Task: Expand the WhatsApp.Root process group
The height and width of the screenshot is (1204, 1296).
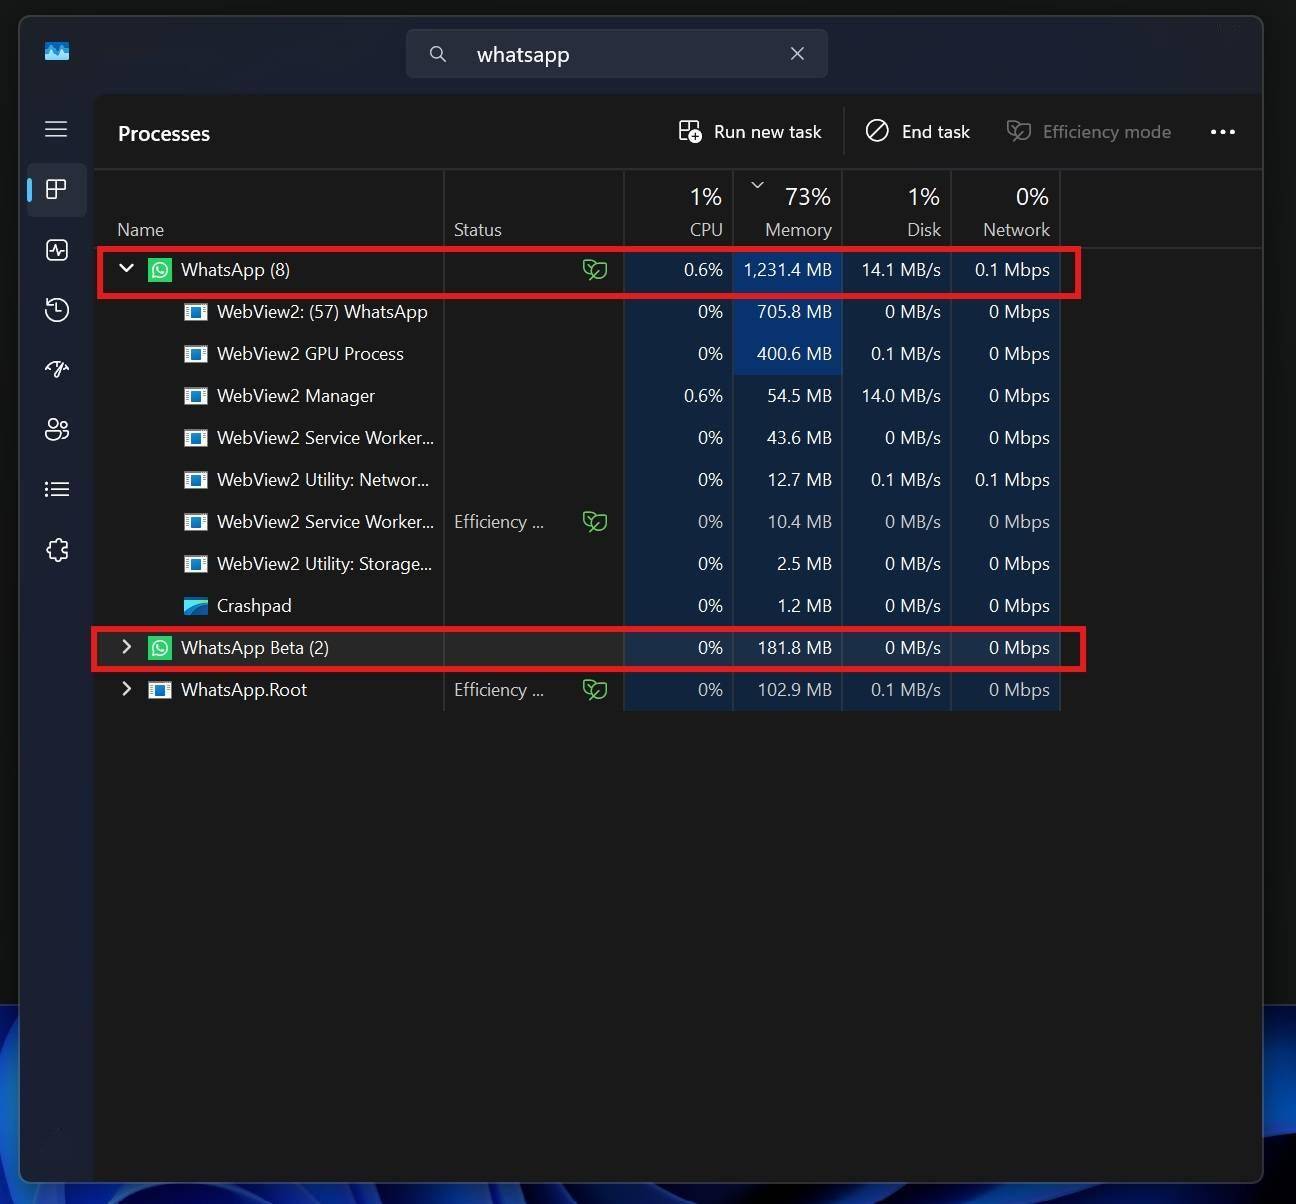Action: [x=127, y=689]
